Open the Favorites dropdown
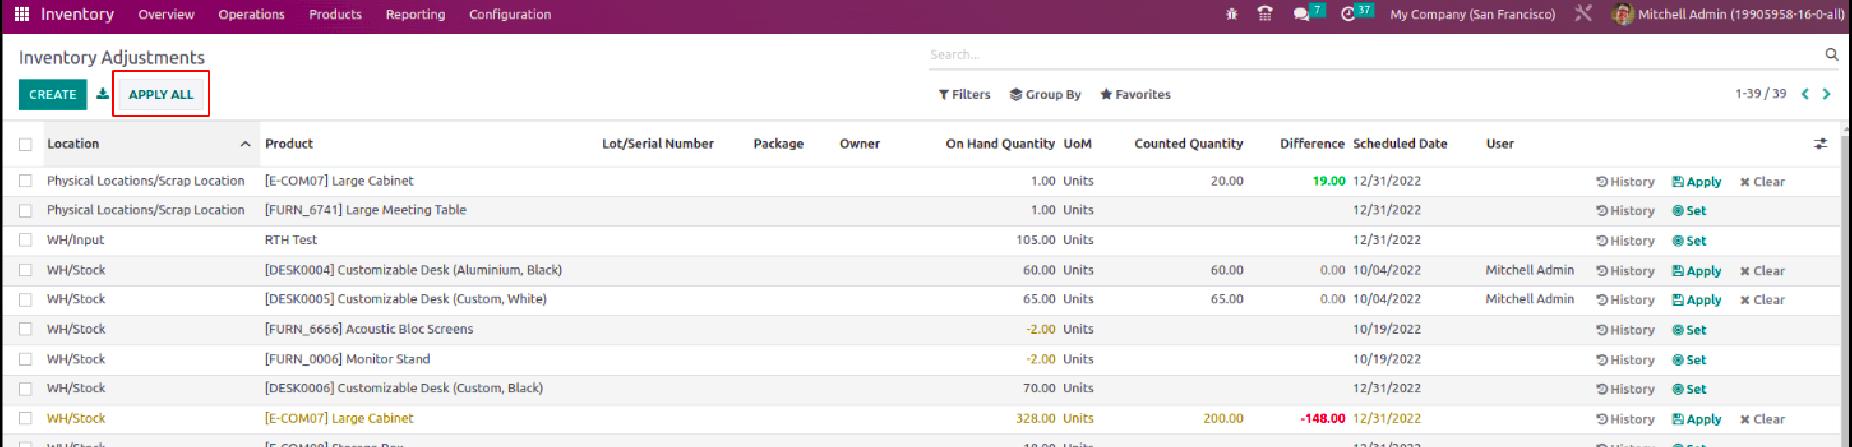1852x447 pixels. tap(1135, 94)
